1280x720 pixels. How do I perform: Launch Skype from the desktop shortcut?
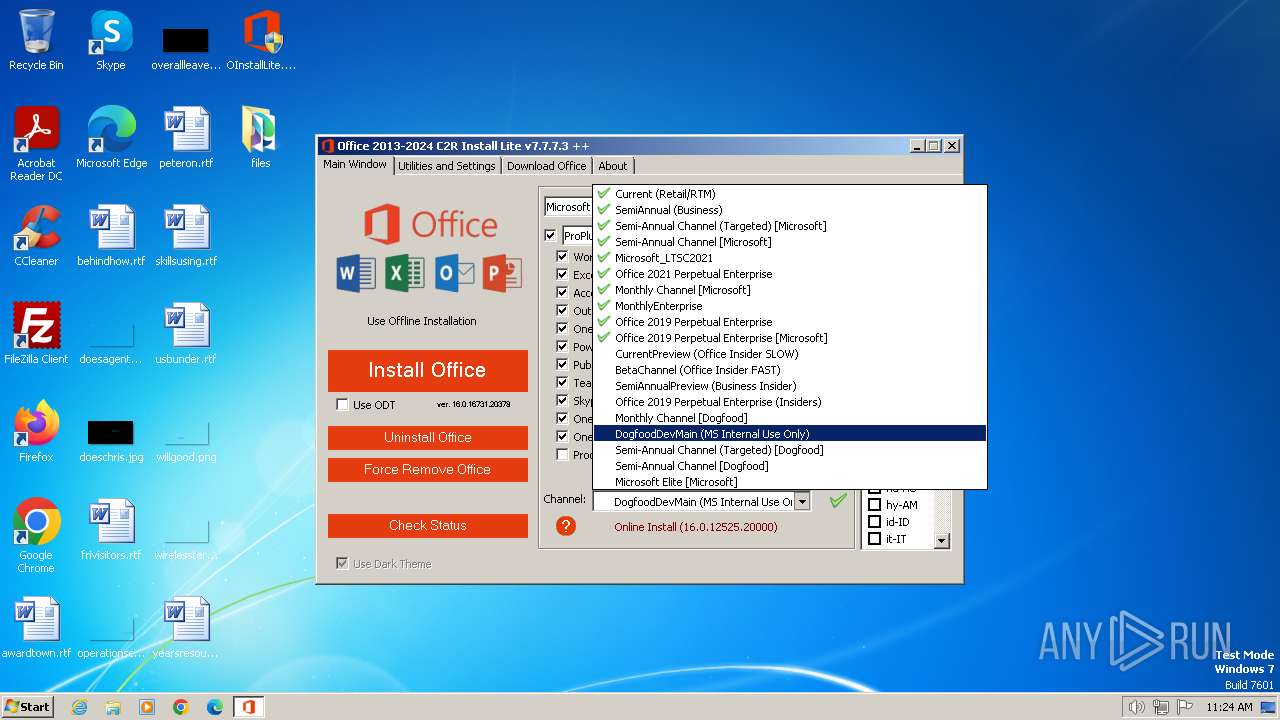point(110,40)
